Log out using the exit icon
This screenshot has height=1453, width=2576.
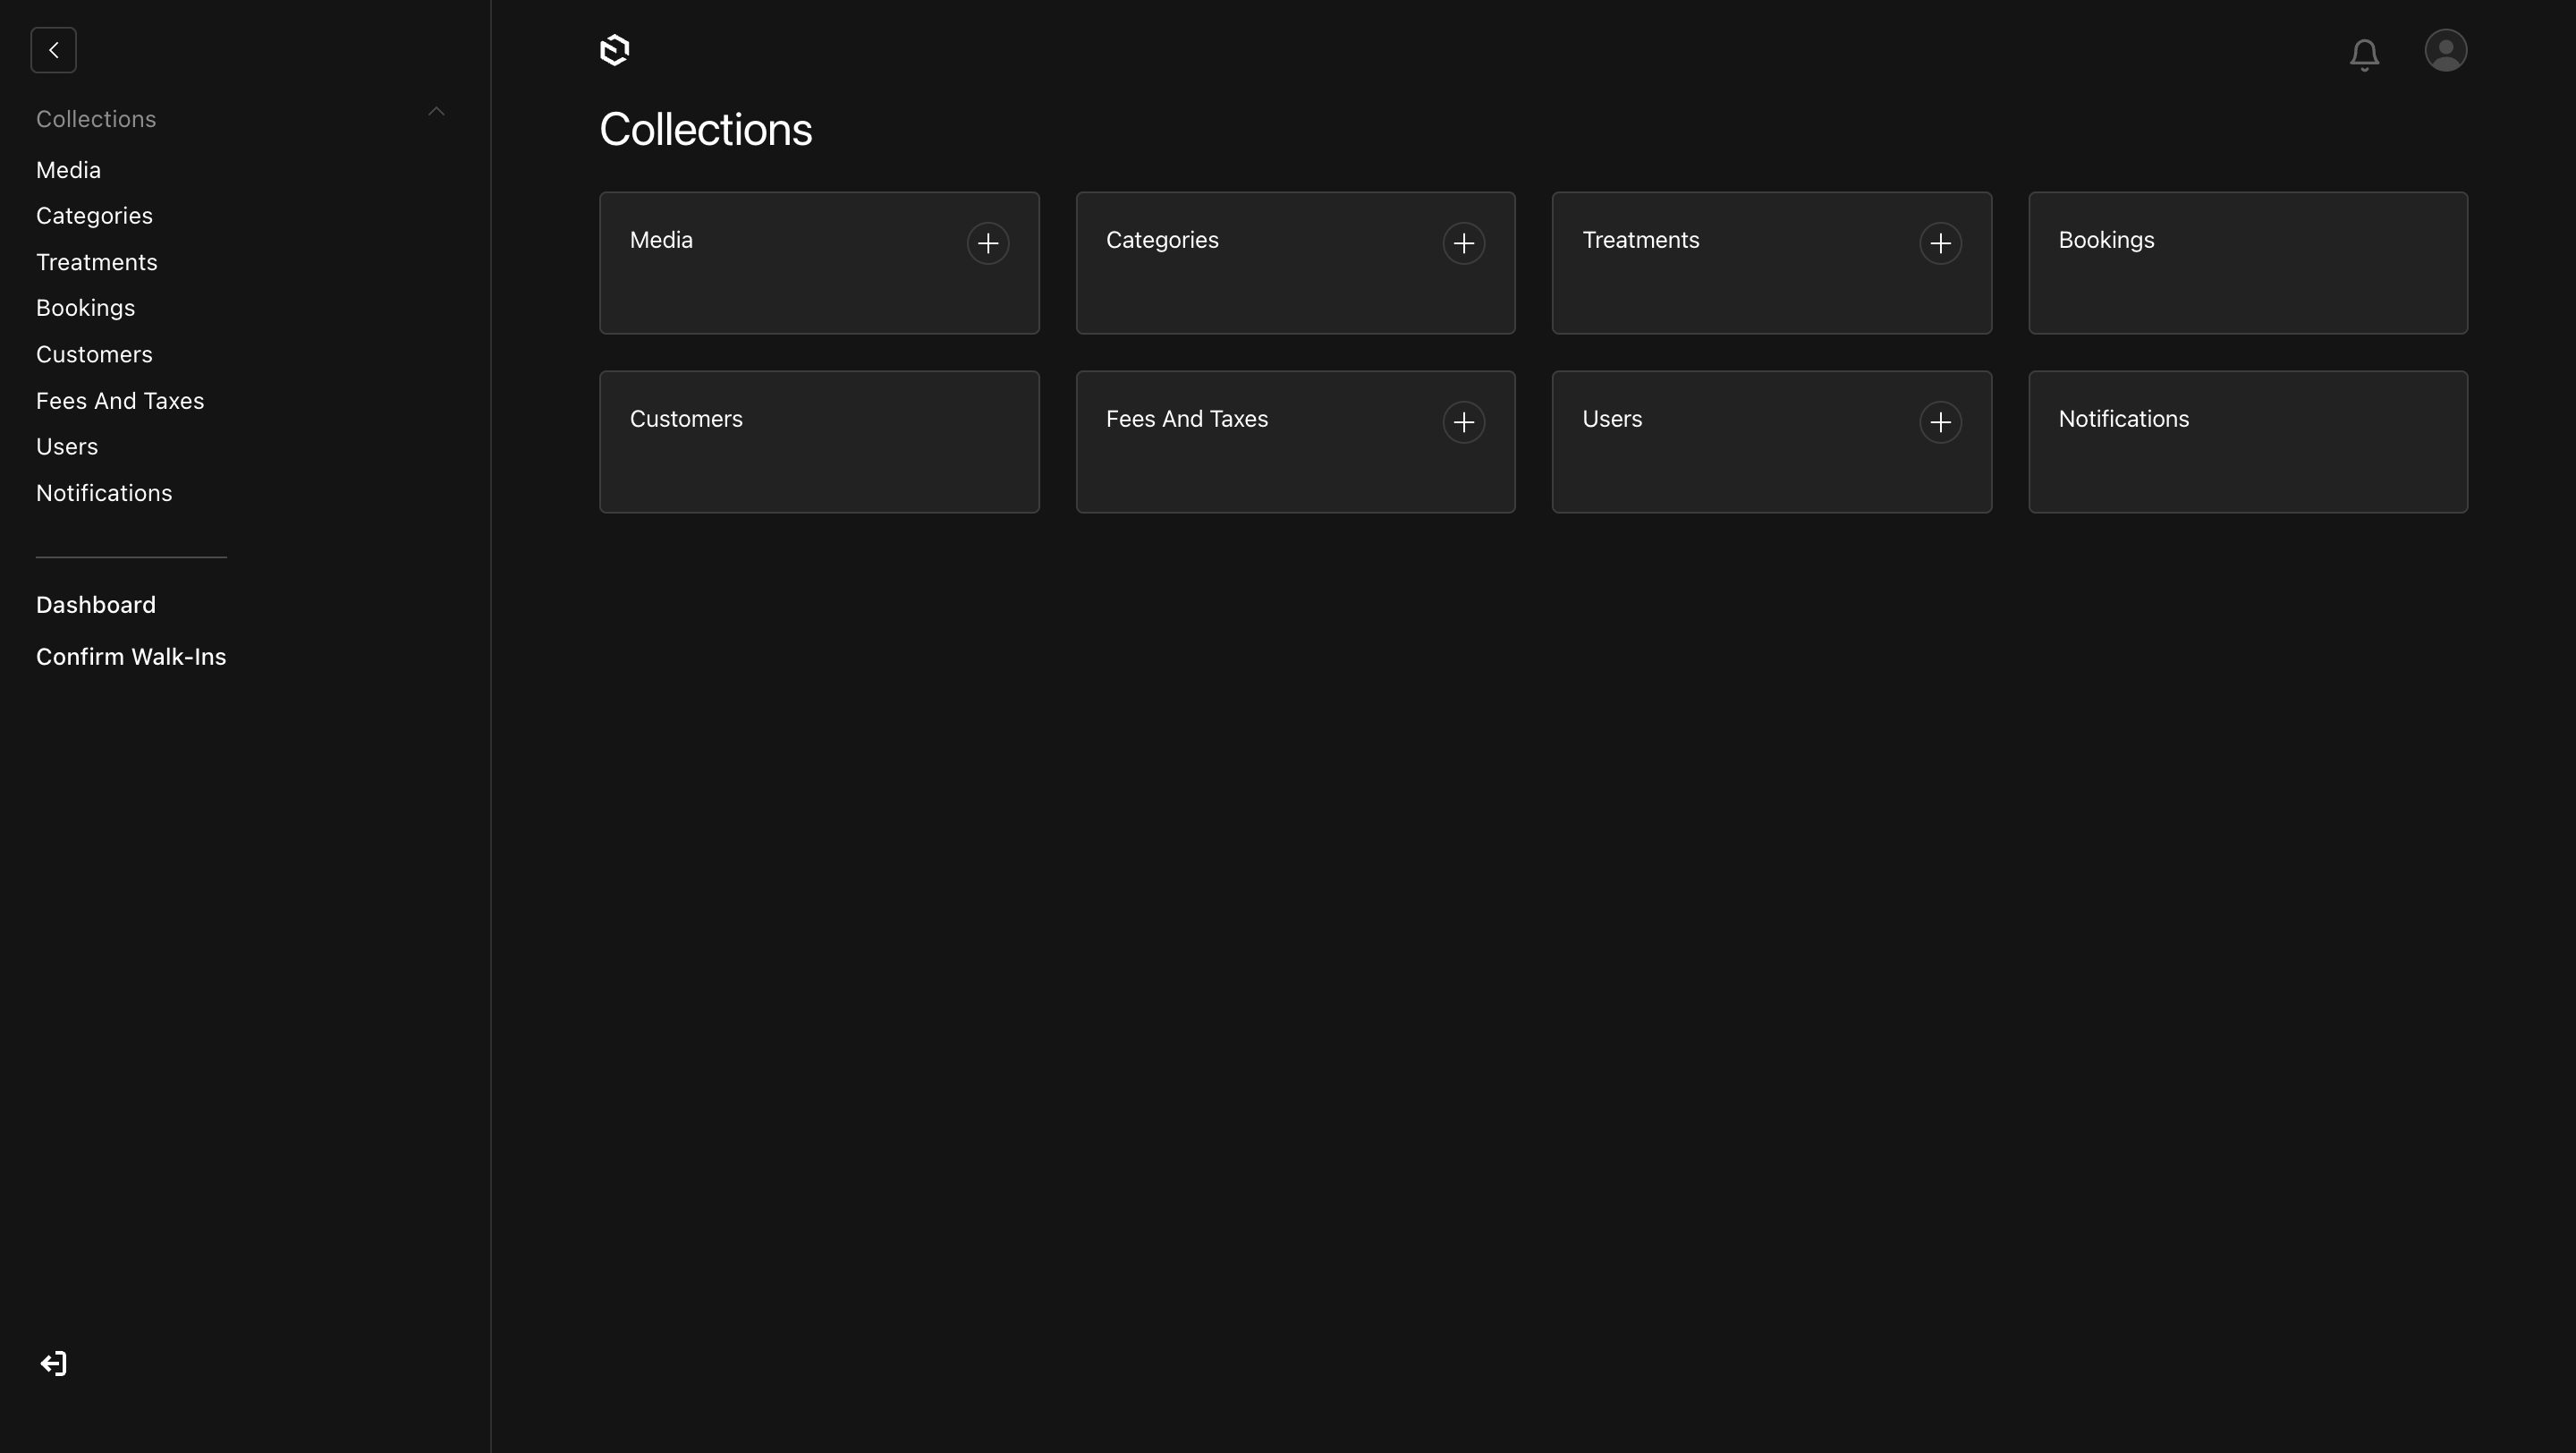click(x=53, y=1362)
